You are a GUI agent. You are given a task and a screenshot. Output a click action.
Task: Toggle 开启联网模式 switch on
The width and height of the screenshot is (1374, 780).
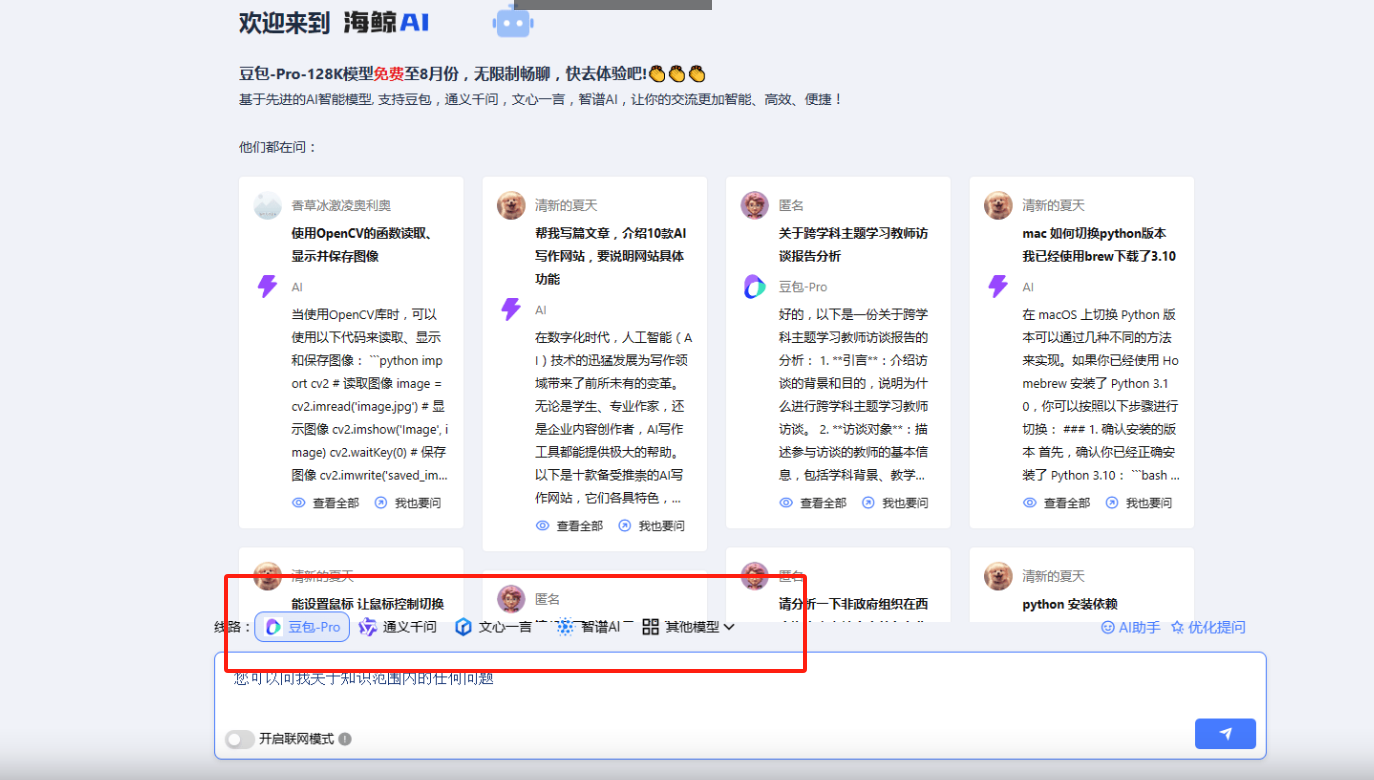click(x=240, y=739)
